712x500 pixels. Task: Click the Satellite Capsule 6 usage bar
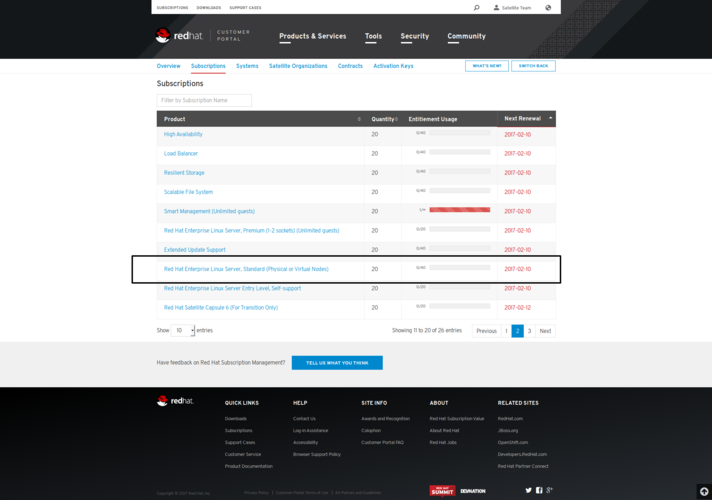(460, 306)
